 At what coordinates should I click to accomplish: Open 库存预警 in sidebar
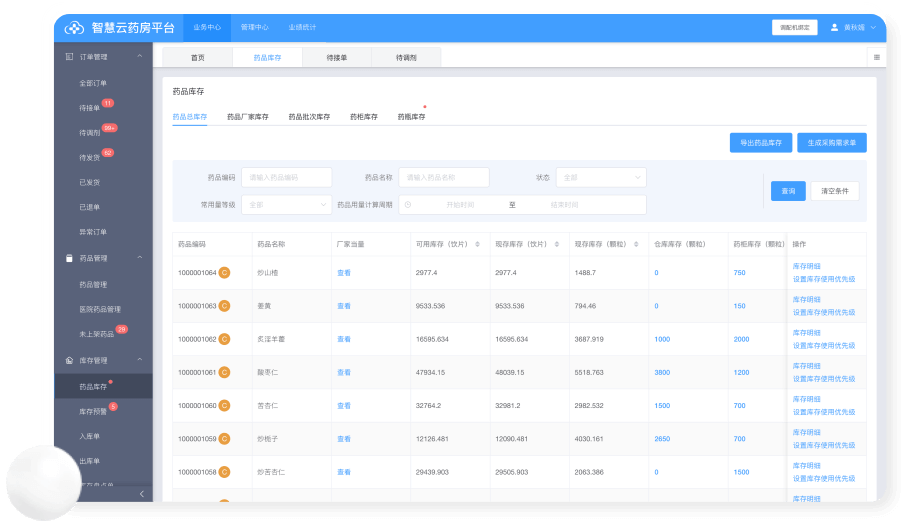pos(93,412)
